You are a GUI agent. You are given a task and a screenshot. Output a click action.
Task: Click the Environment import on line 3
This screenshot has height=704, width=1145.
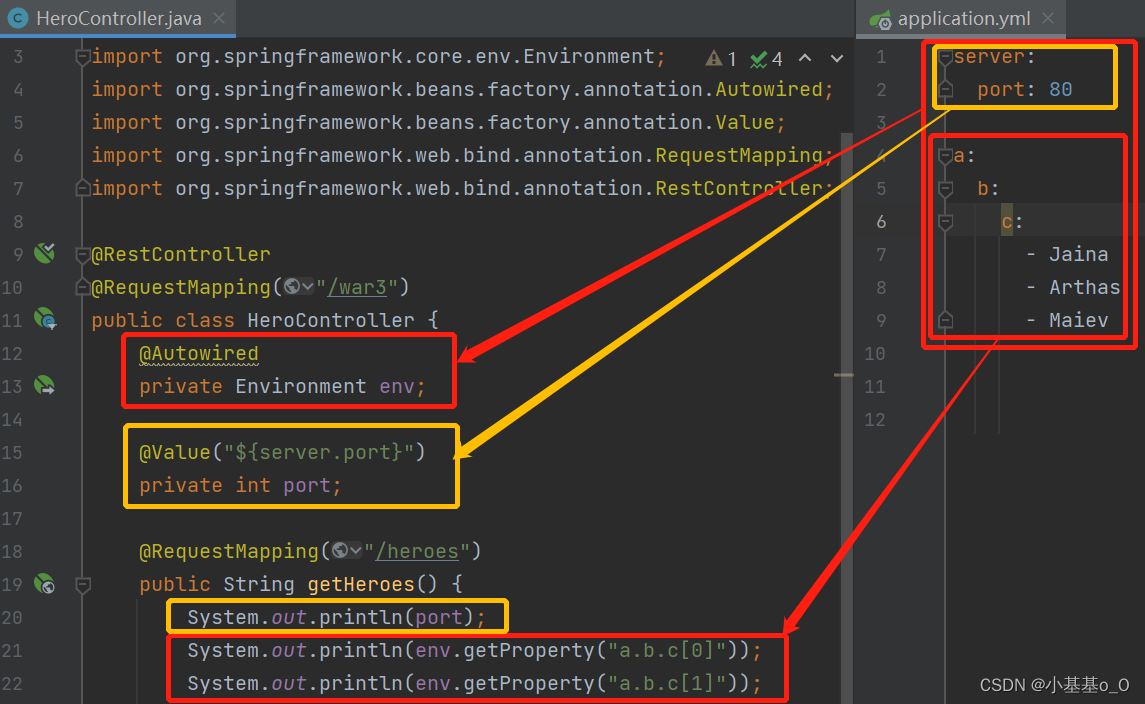(x=378, y=56)
